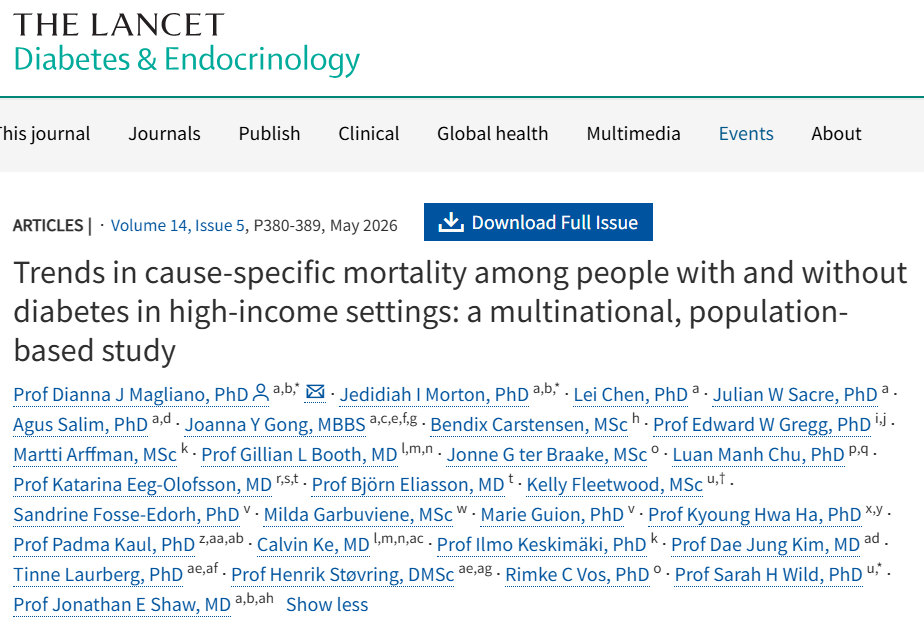Screen dimensions: 924x624
Task: Open the Publish menu
Action: click(x=269, y=133)
